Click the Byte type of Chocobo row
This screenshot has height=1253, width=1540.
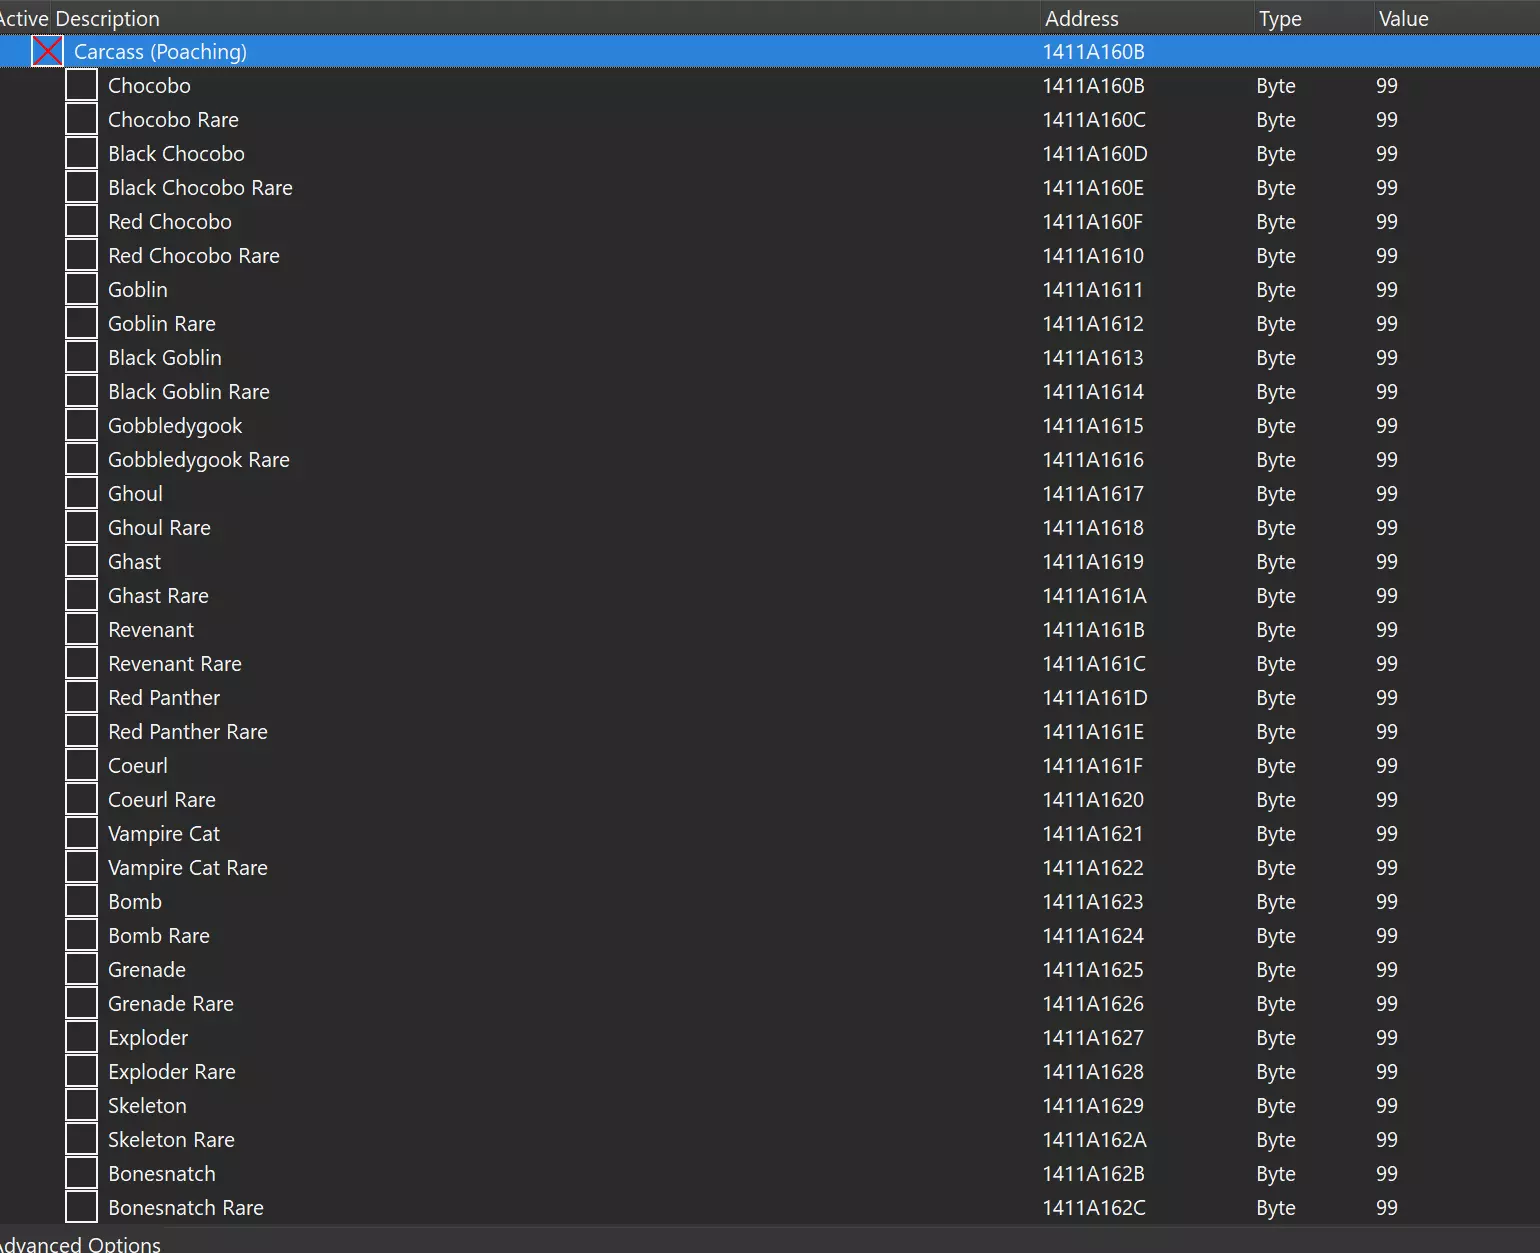(x=1276, y=85)
